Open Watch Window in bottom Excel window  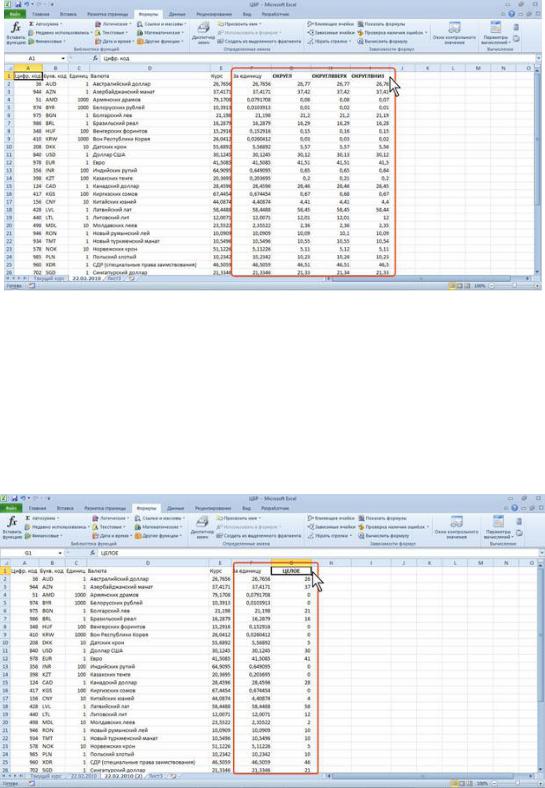click(456, 527)
